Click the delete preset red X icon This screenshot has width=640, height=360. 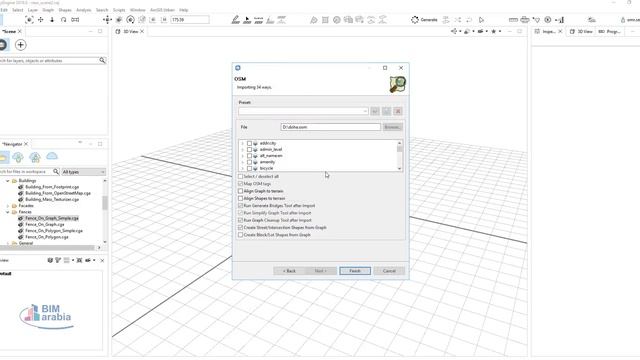tap(398, 111)
